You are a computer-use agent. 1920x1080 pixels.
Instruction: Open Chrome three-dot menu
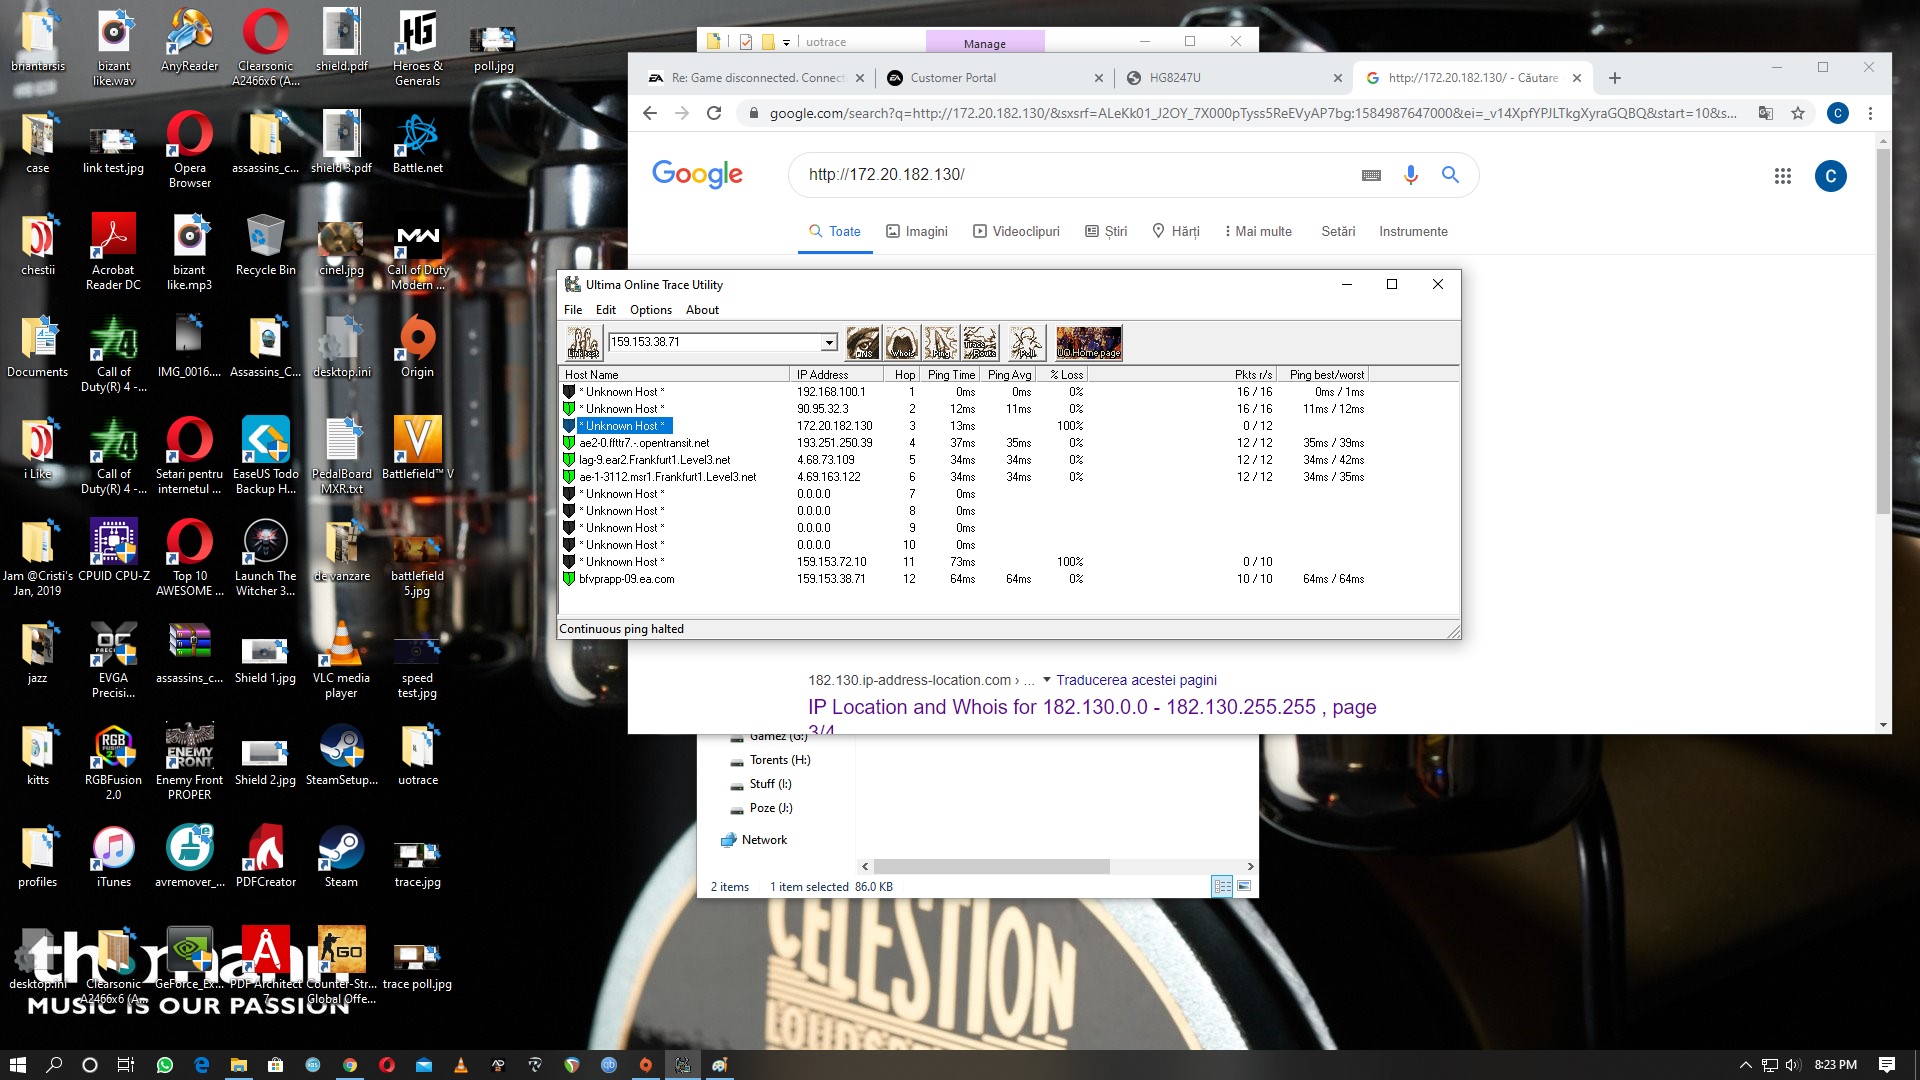pyautogui.click(x=1870, y=113)
